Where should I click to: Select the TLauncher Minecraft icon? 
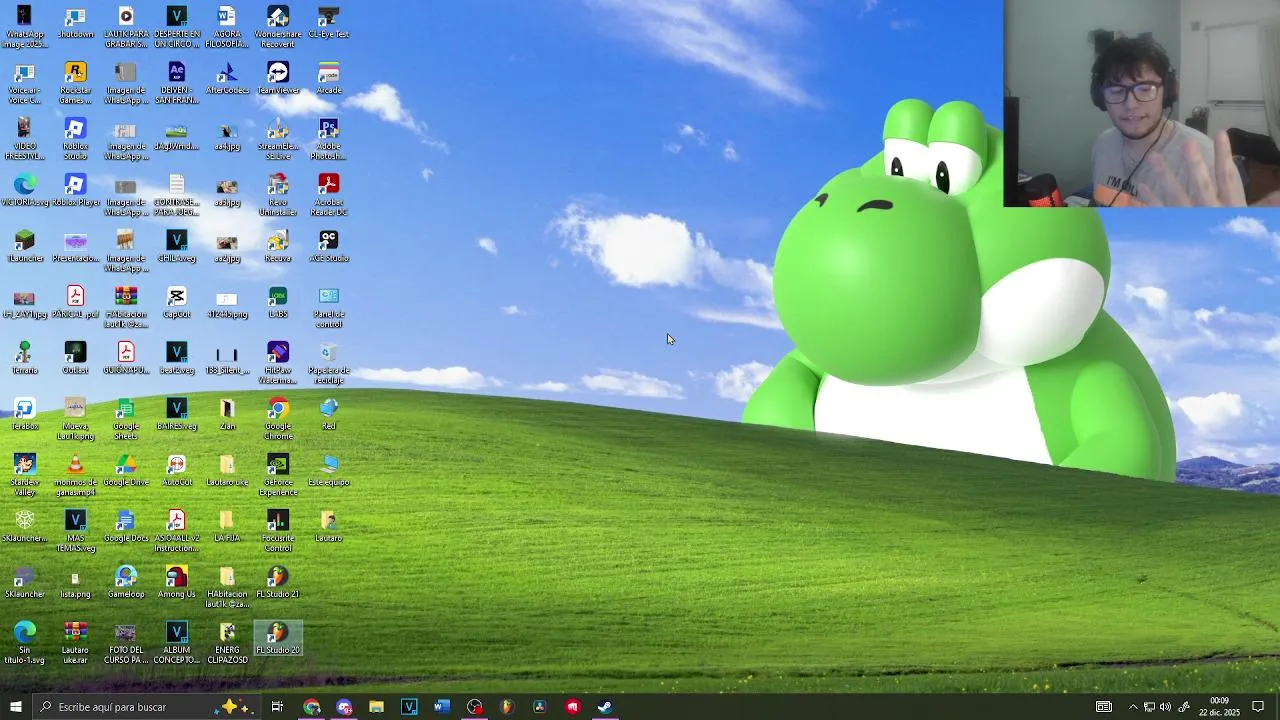tap(25, 247)
